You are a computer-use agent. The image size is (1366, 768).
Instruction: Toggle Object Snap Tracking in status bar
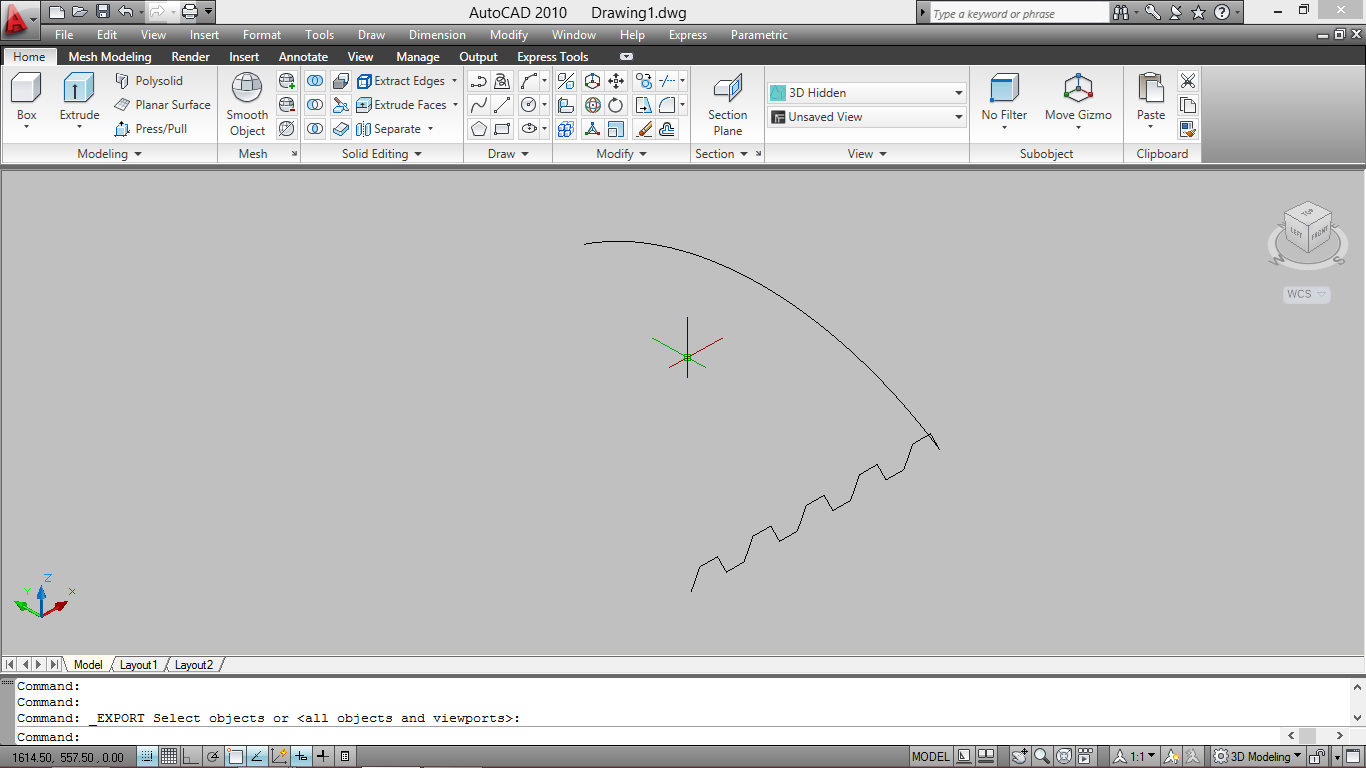(x=257, y=757)
